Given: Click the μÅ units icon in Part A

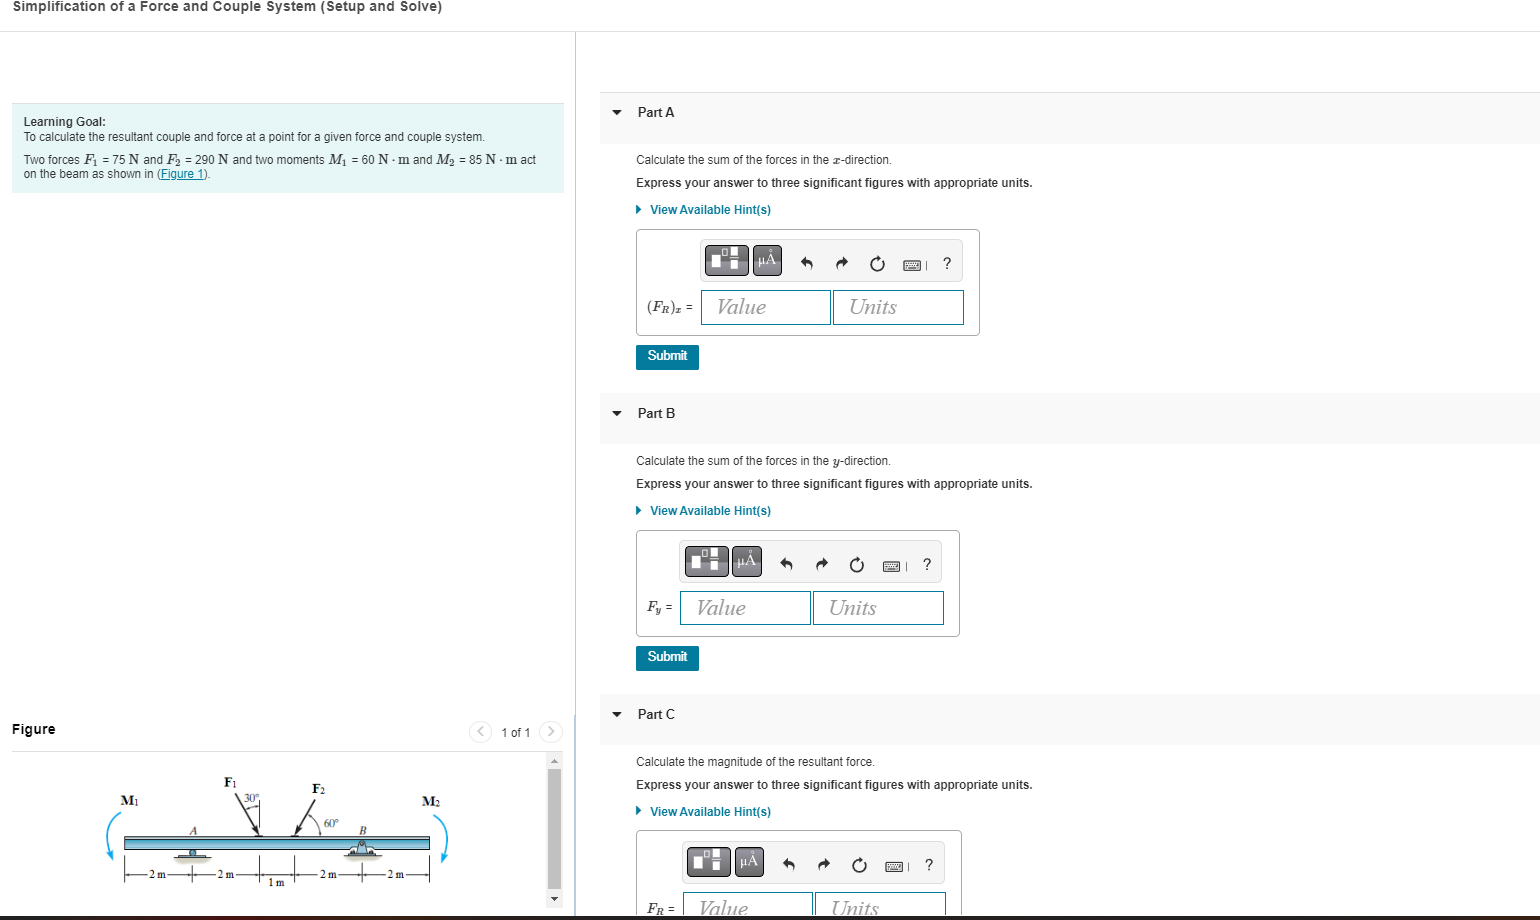Looking at the screenshot, I should 766,260.
